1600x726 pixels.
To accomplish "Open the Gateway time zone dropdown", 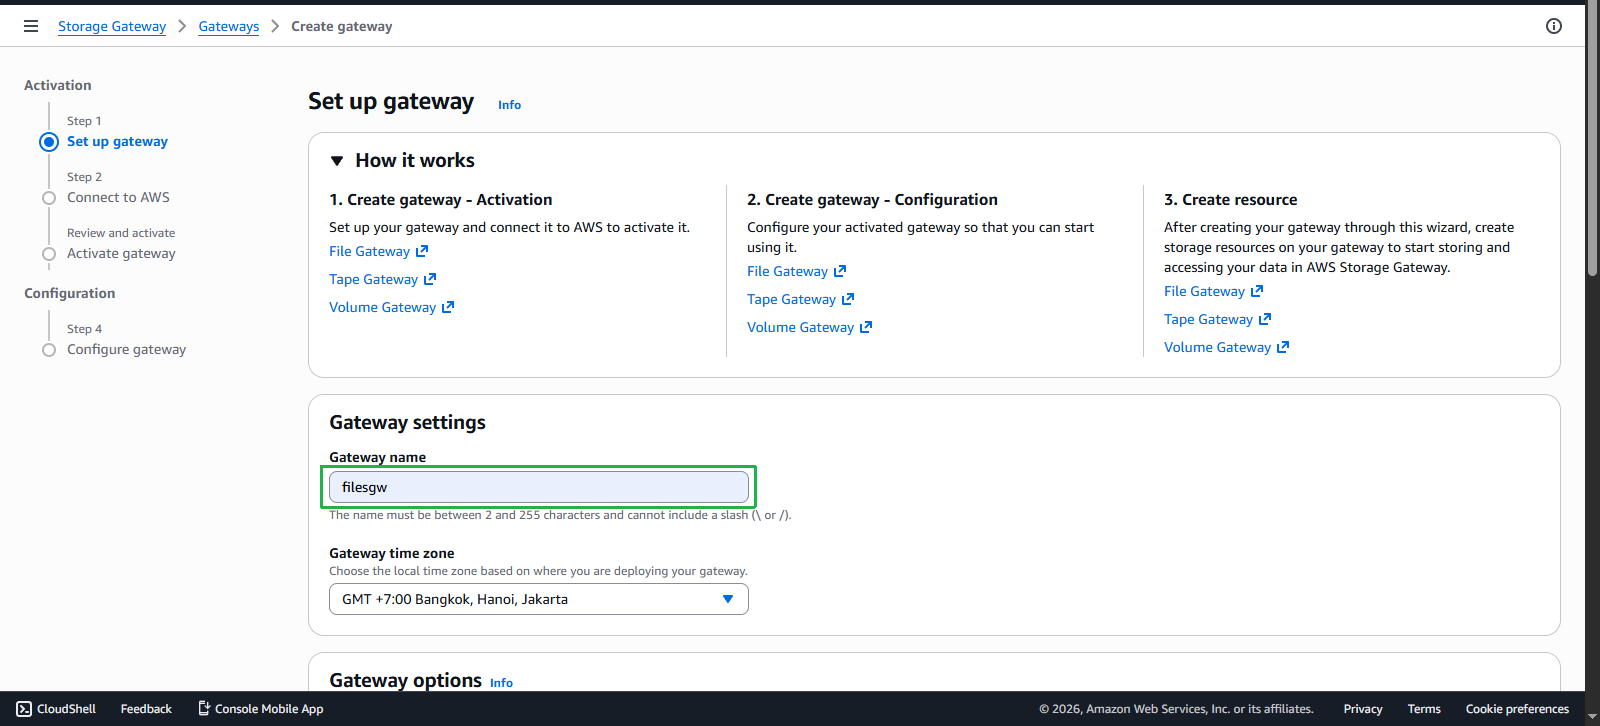I will 539,599.
